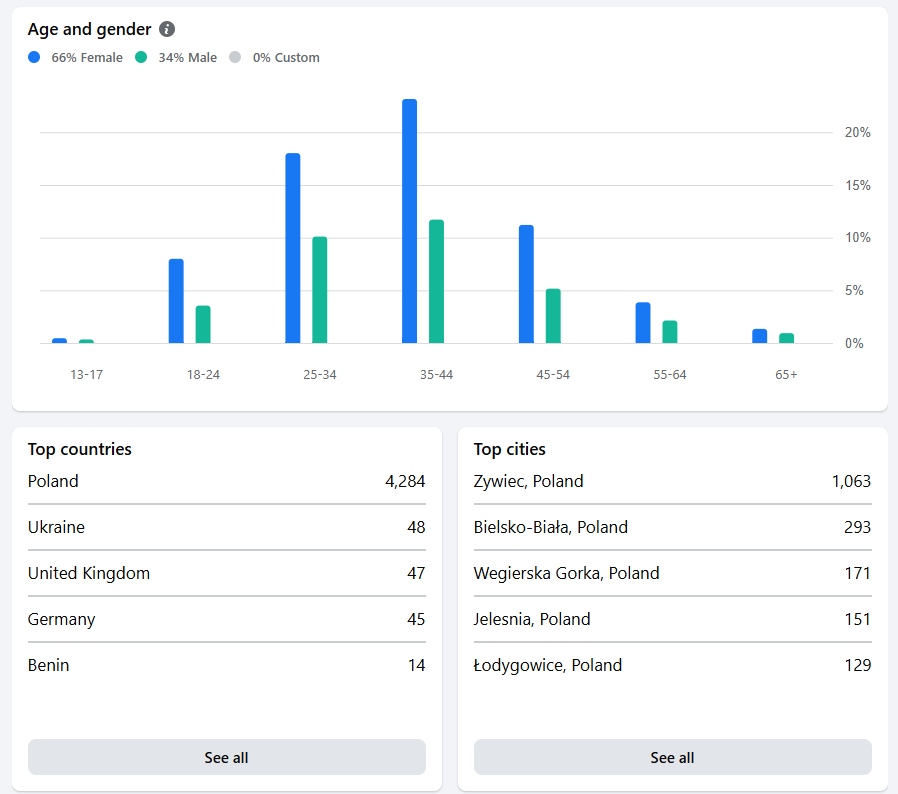The width and height of the screenshot is (898, 794).
Task: Click the male bar for 25-34
Action: 320,290
